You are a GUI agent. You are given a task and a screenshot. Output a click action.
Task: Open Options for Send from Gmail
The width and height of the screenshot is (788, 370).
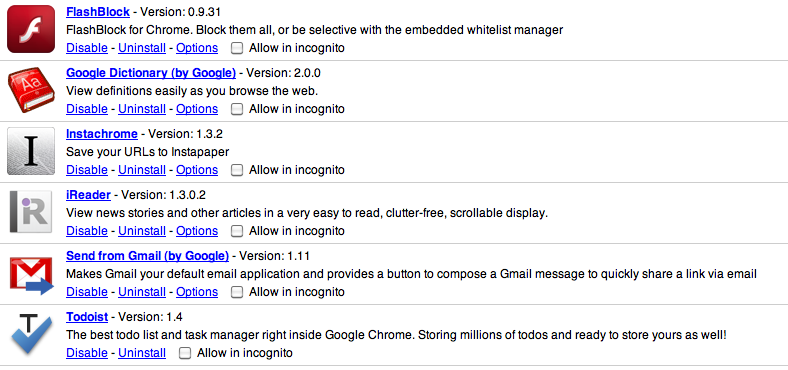point(197,292)
